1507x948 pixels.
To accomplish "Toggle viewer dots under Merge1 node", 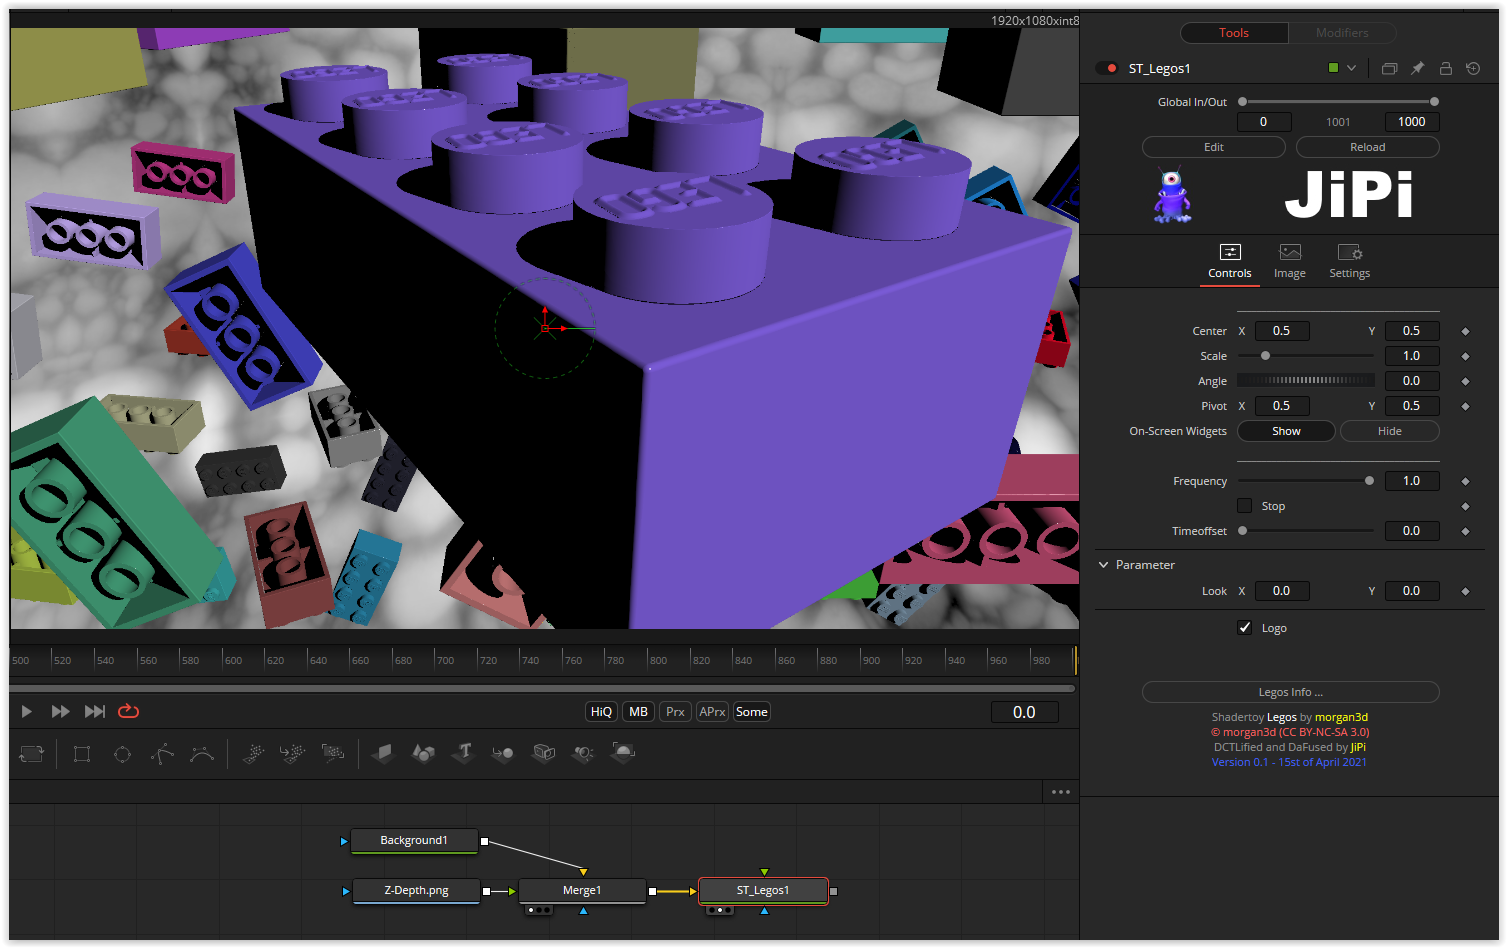I will tap(538, 910).
